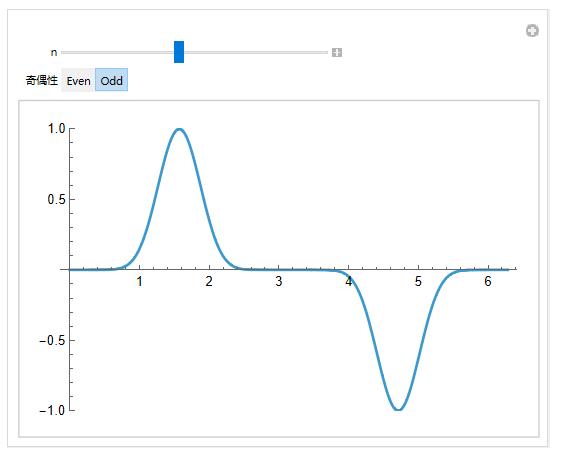The image size is (568, 462).
Task: Click the n label beside the slider
Action: tap(54, 53)
